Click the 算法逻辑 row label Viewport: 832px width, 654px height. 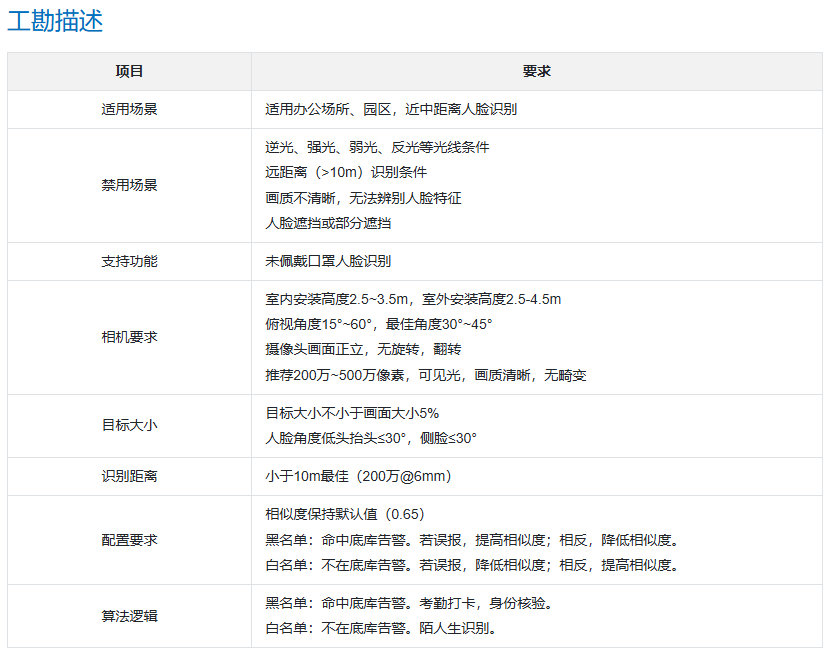(129, 616)
